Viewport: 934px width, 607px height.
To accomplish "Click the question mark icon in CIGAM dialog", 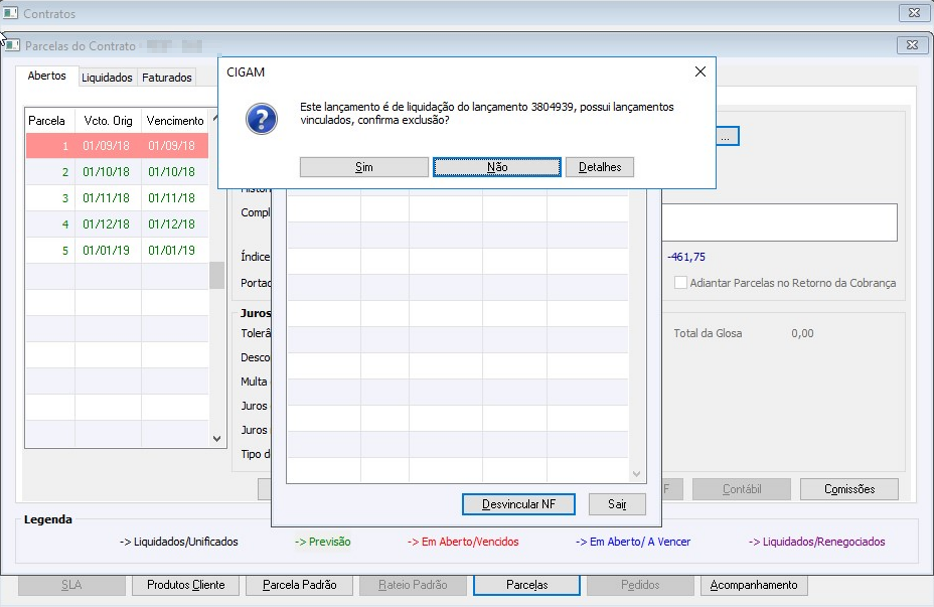I will point(261,119).
